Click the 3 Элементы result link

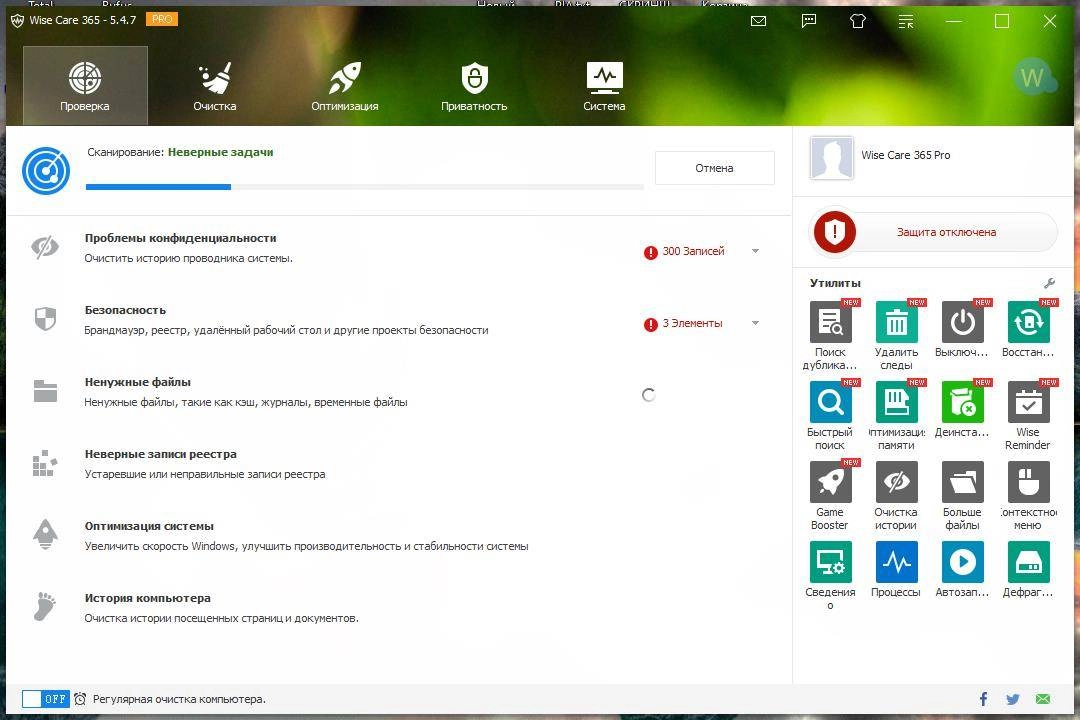click(x=692, y=323)
